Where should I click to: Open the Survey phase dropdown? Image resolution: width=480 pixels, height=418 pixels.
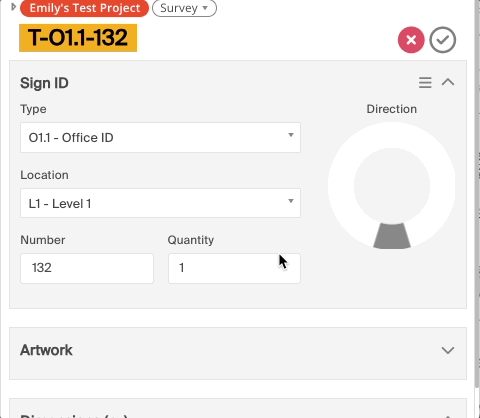(184, 8)
